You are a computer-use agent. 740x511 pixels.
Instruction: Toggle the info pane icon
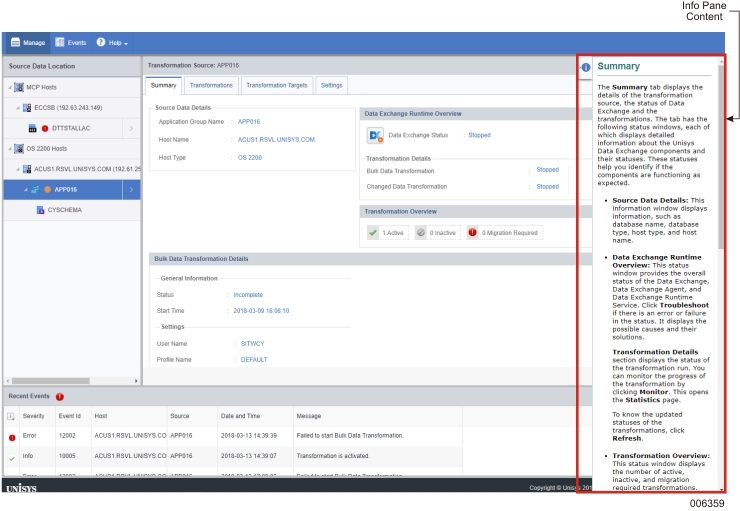pyautogui.click(x=586, y=67)
